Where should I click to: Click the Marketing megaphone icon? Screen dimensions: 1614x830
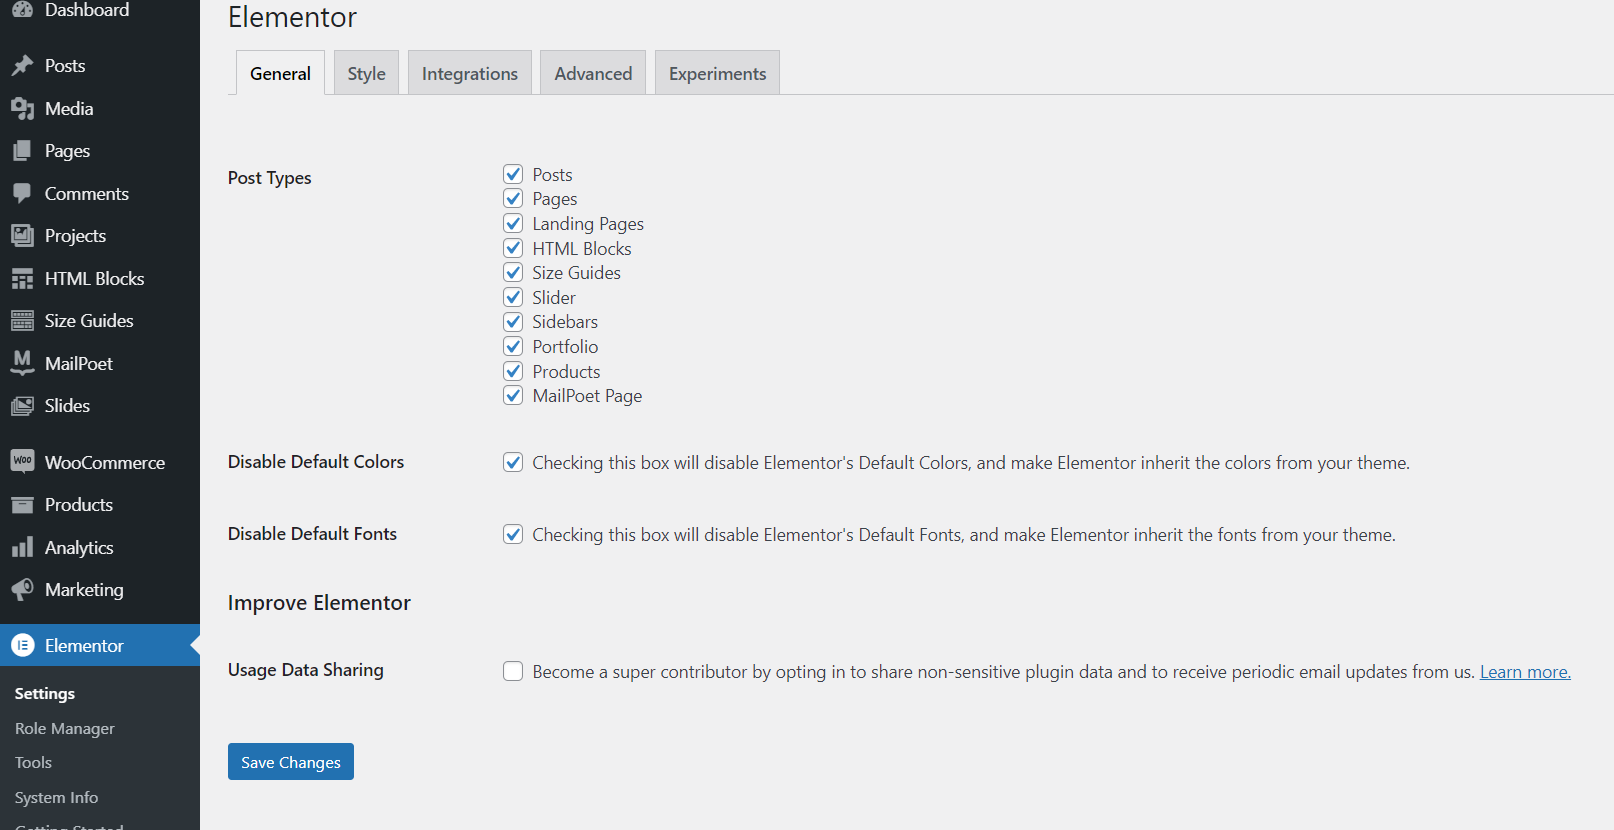(22, 590)
